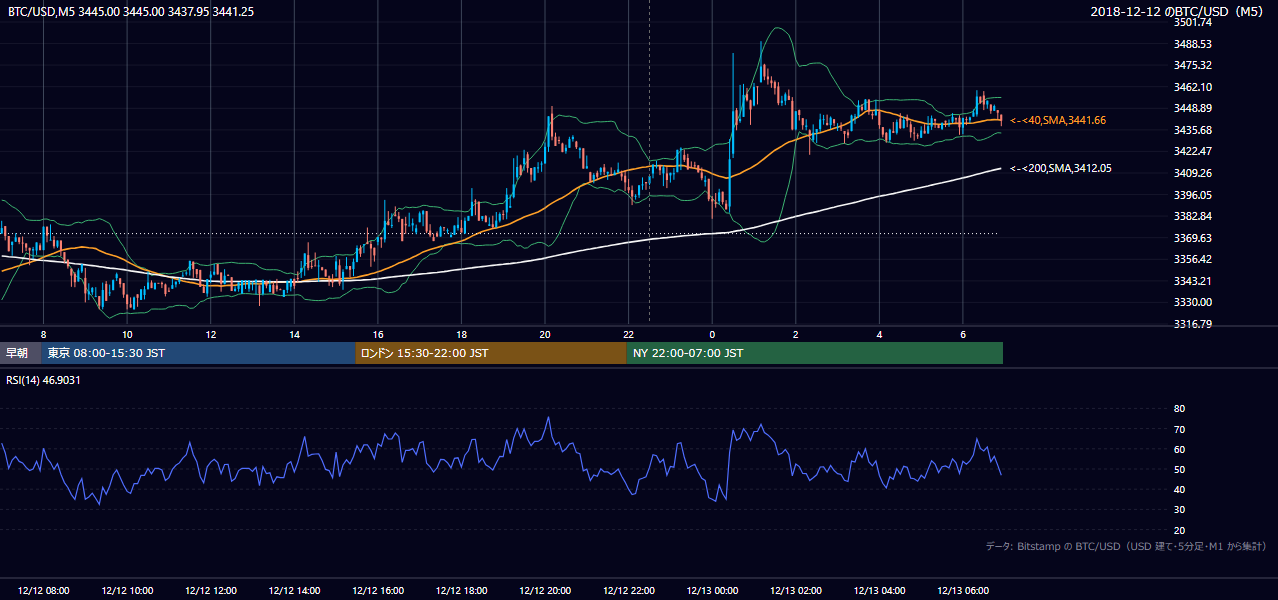
Task: Click the hour label 10 under the chart
Action: click(127, 334)
